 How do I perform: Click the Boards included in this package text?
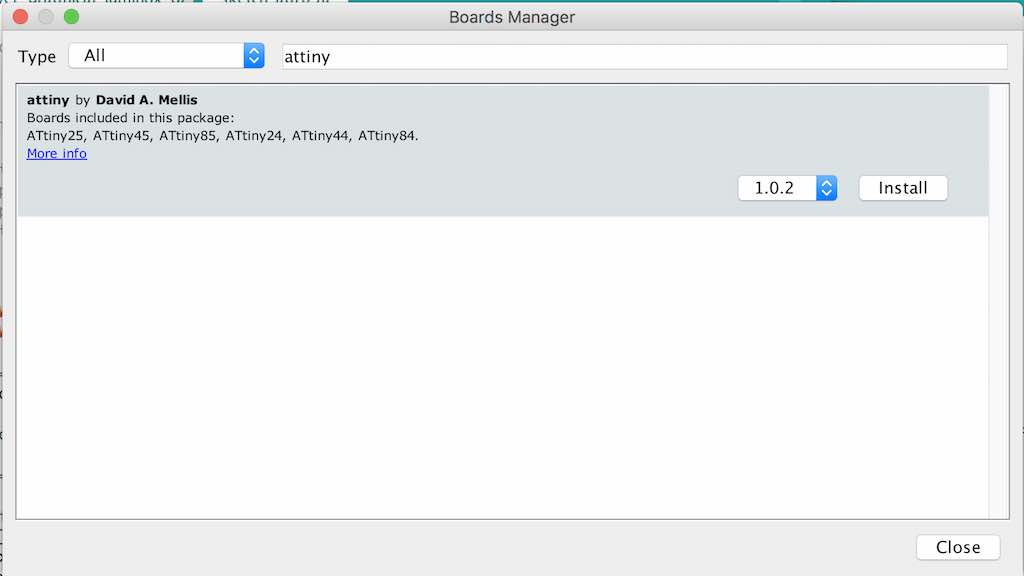pyautogui.click(x=130, y=118)
